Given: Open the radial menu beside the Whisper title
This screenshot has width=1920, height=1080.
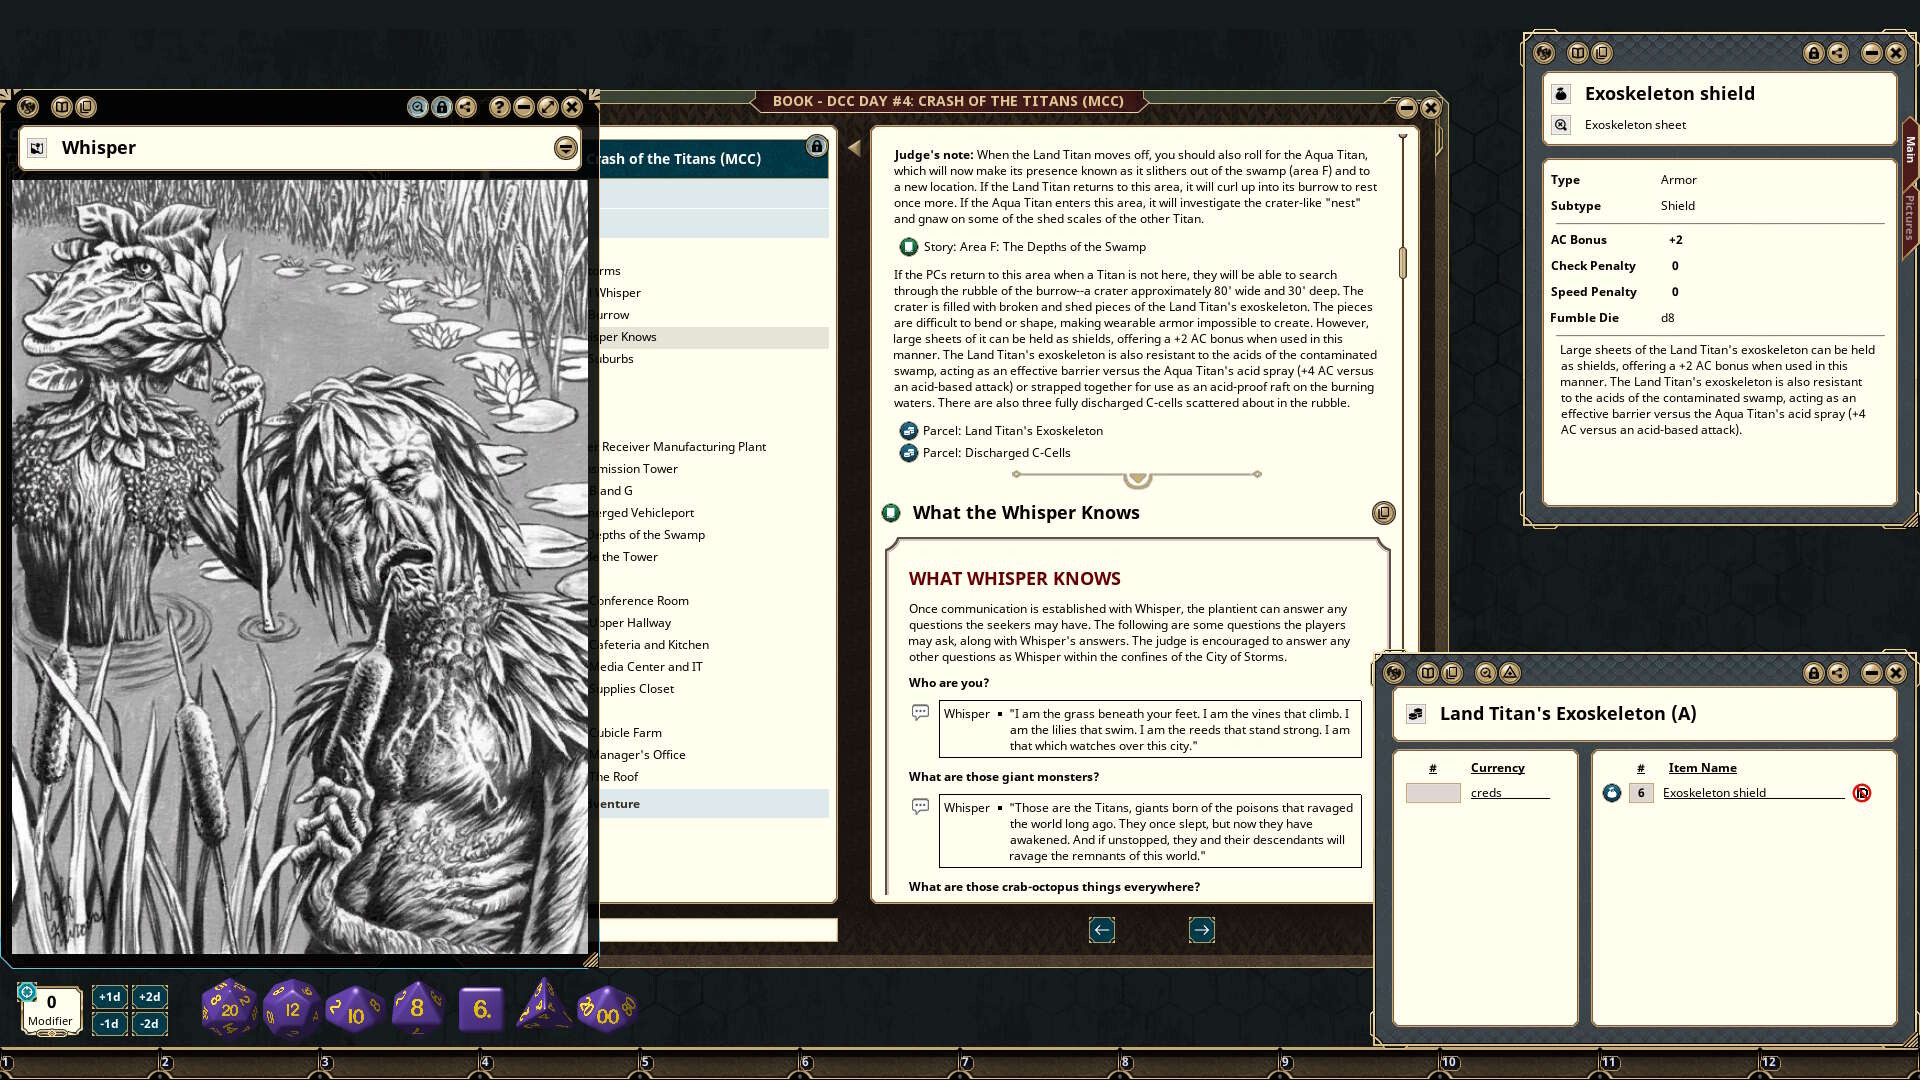Looking at the screenshot, I should (563, 147).
